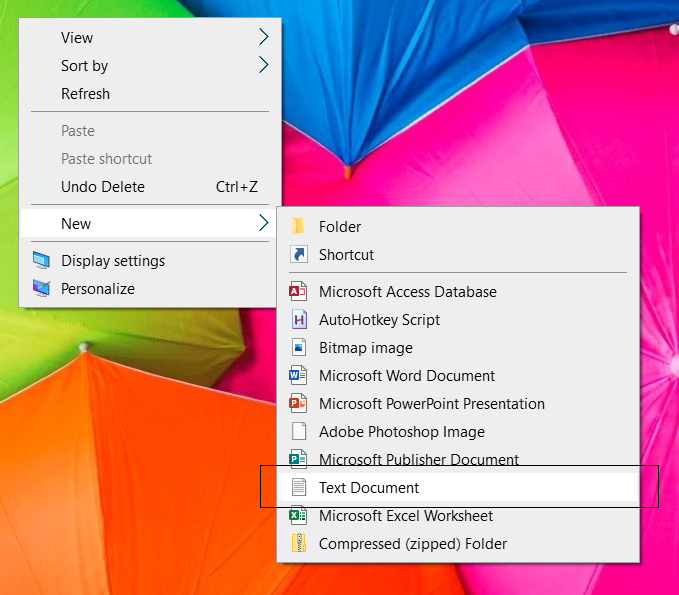
Task: Choose Refresh from the context menu
Action: (150, 94)
